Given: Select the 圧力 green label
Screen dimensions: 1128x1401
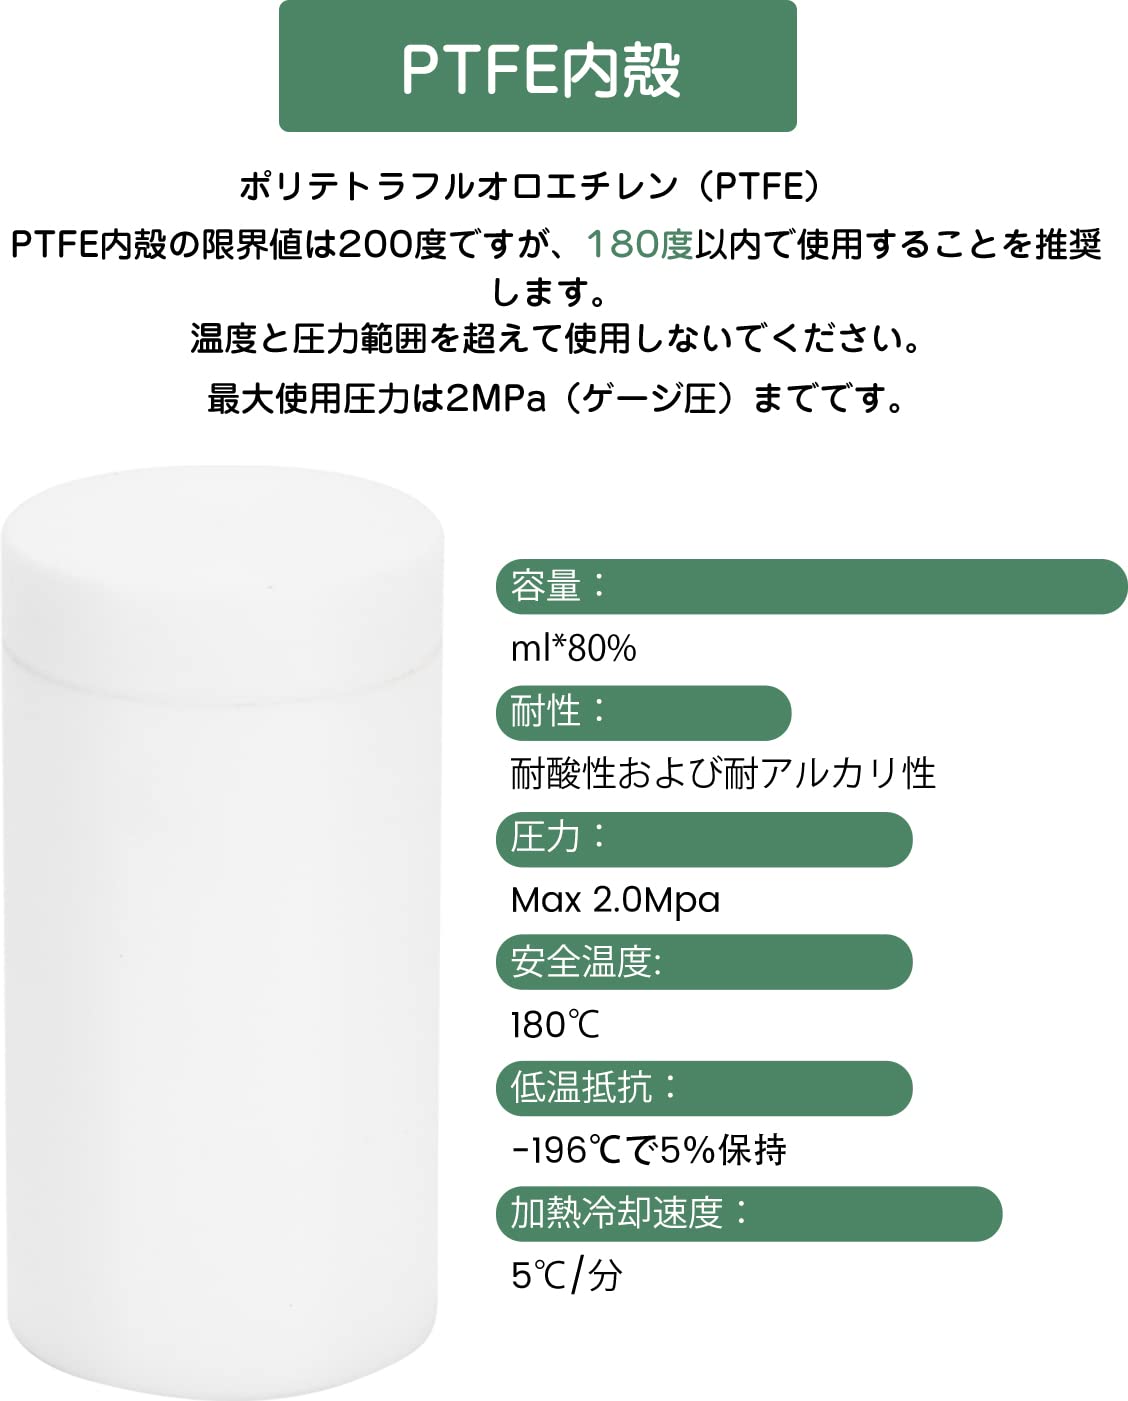Looking at the screenshot, I should [704, 839].
